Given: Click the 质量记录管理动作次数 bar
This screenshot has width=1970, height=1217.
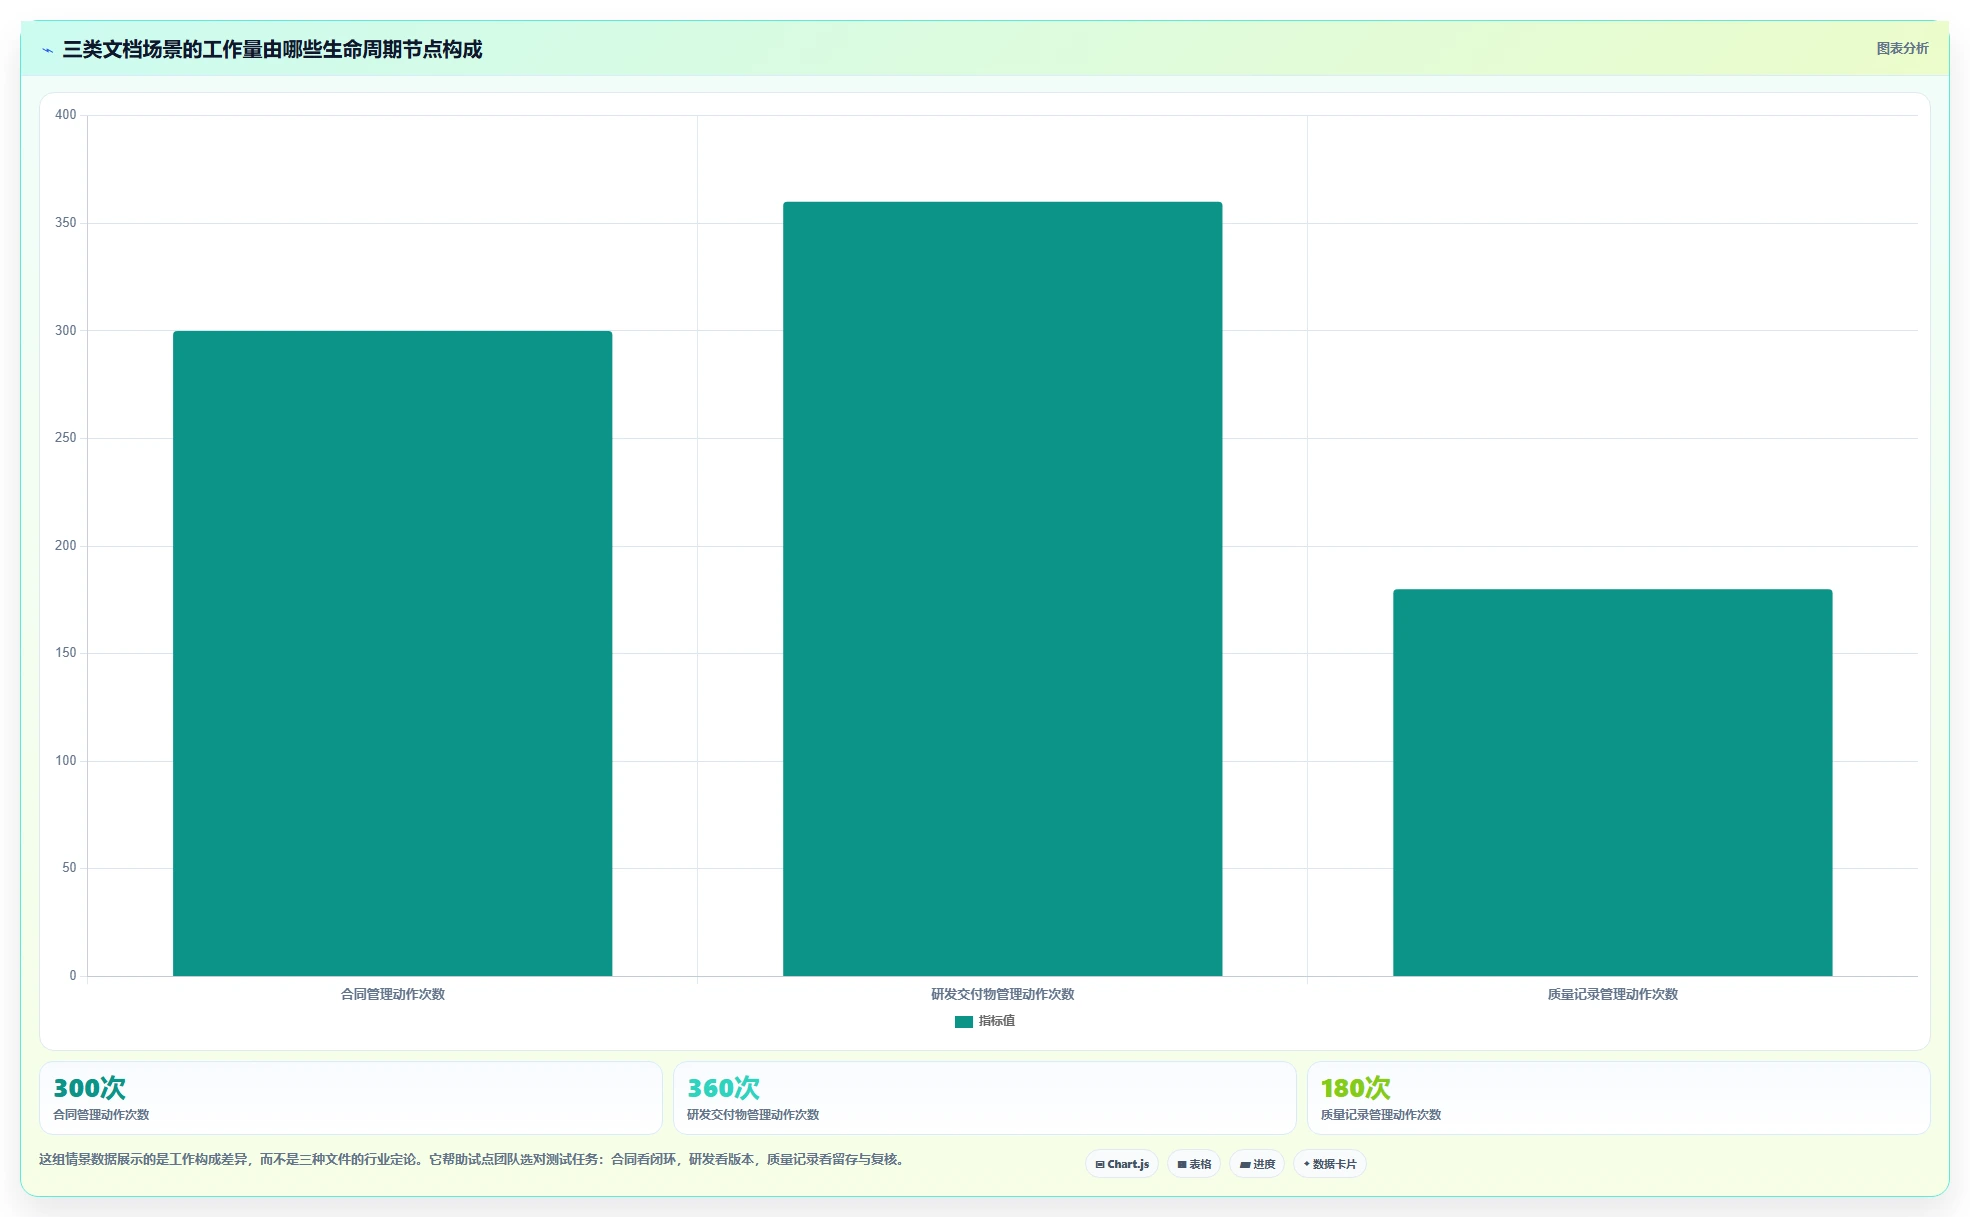Looking at the screenshot, I should tap(1612, 782).
